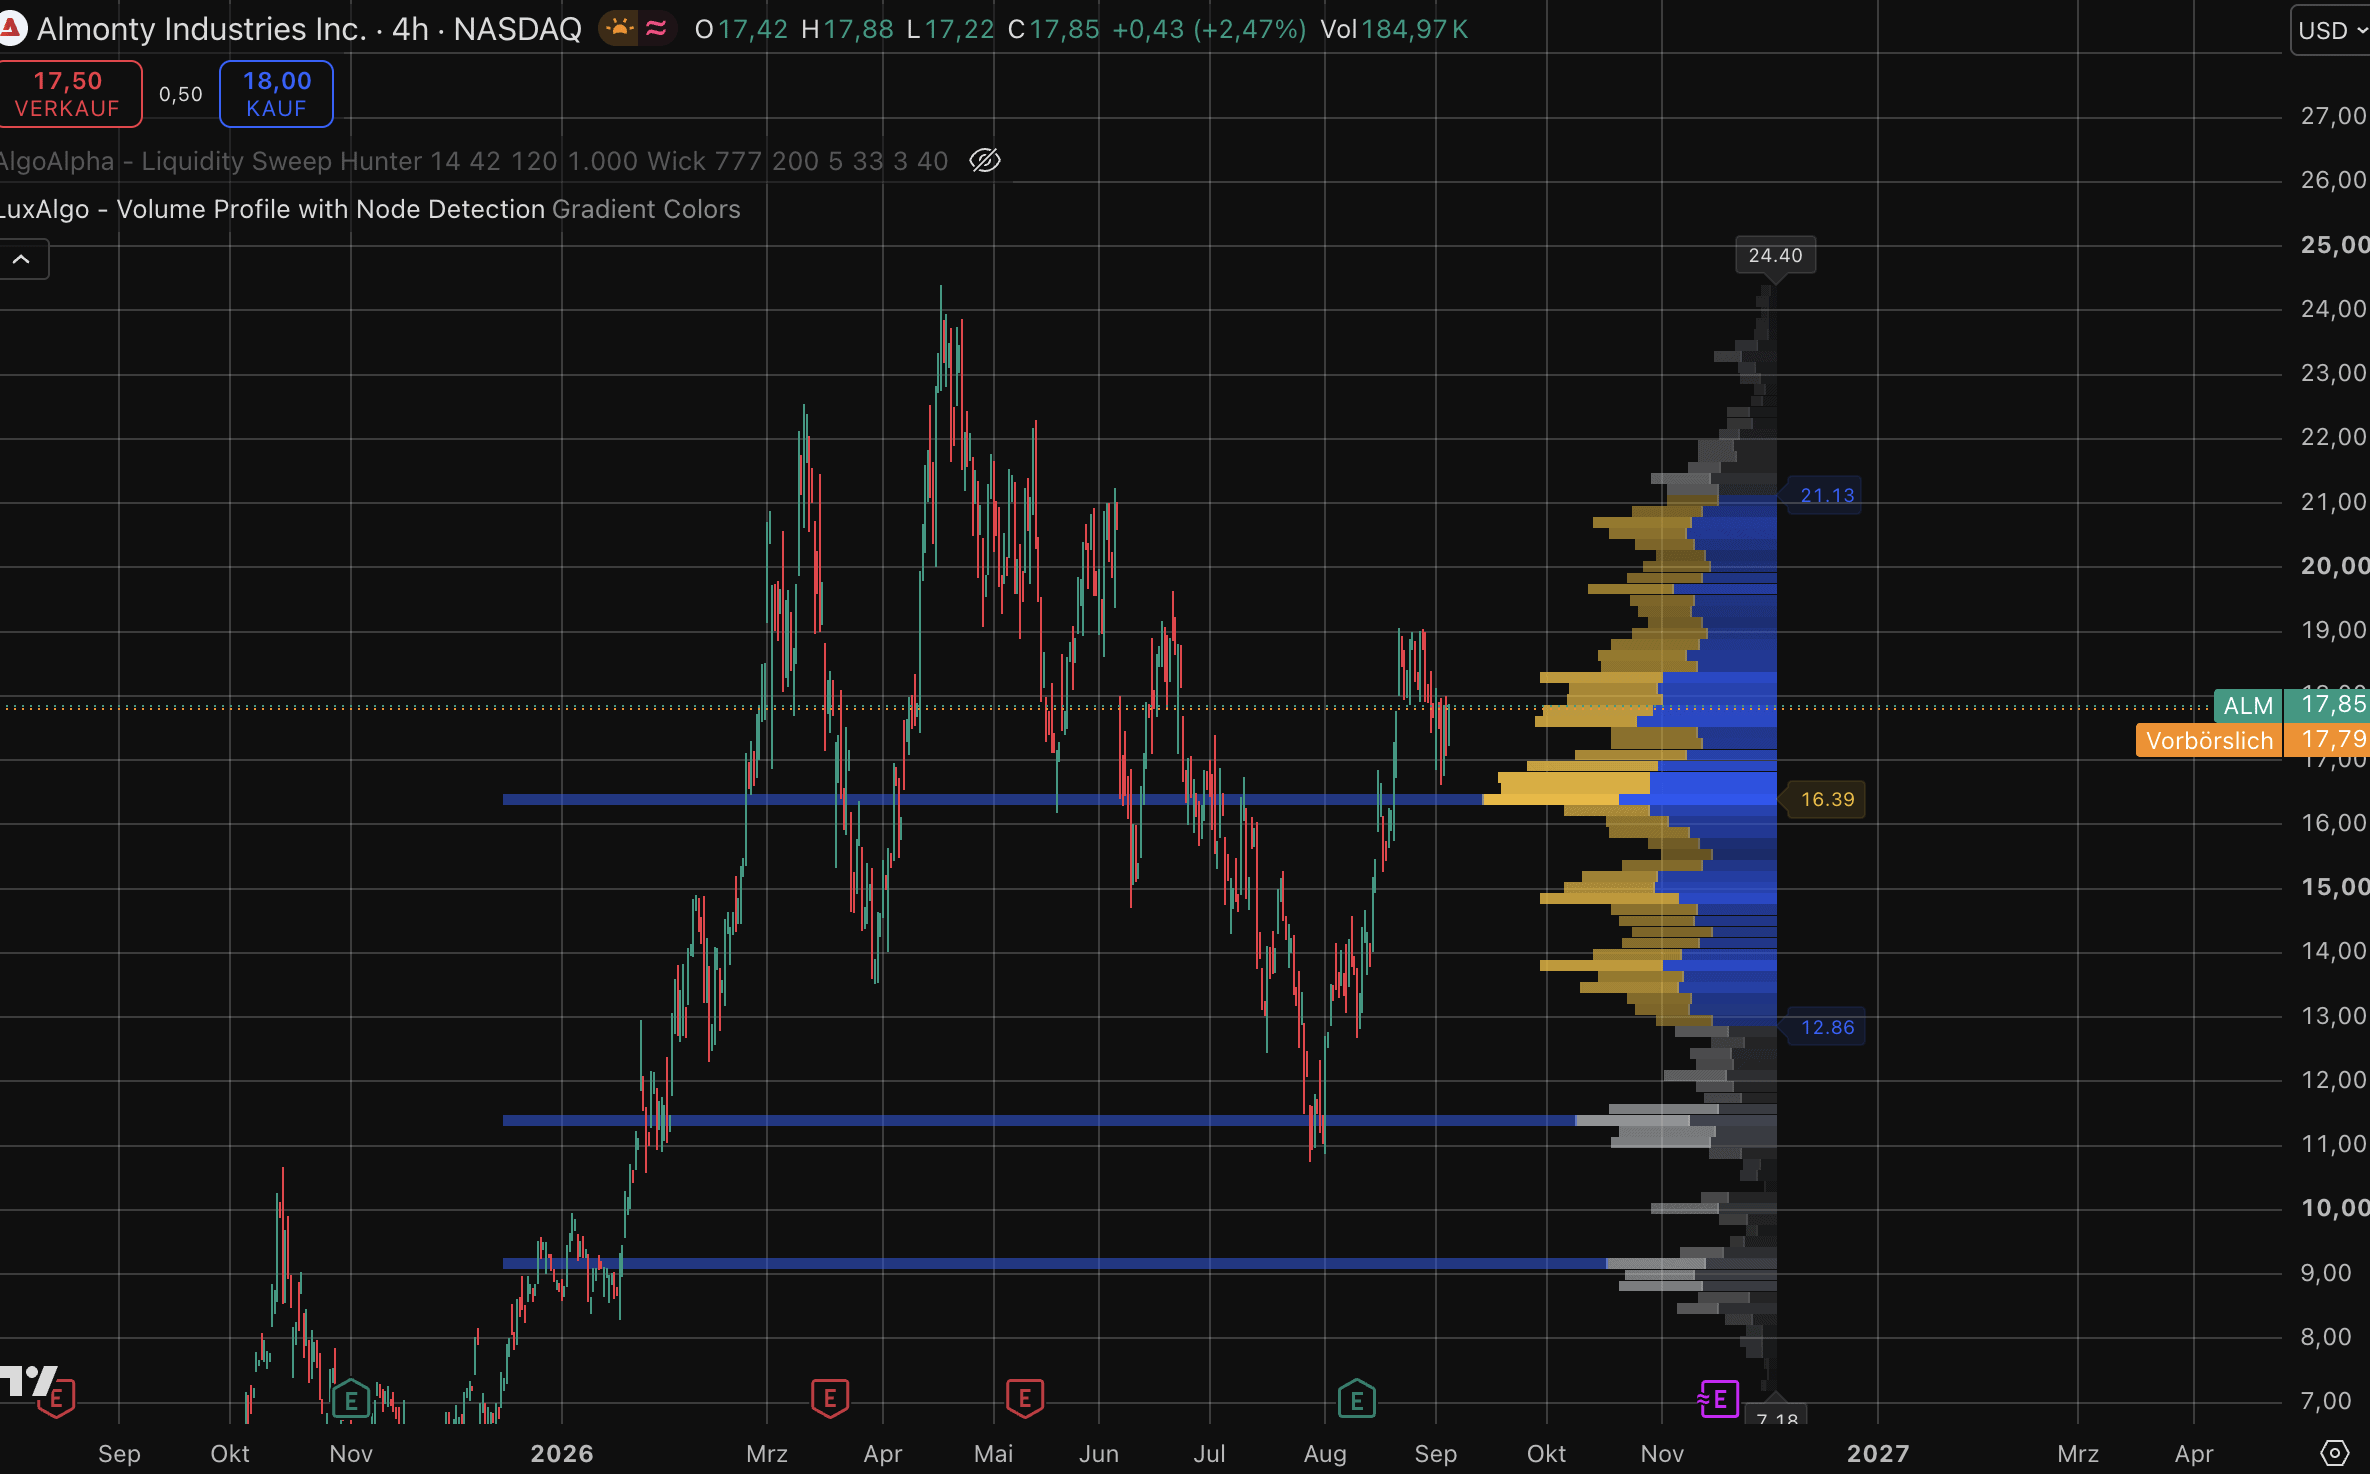Viewport: 2370px width, 1474px height.
Task: Click the Jul label on the time axis
Action: click(1209, 1454)
